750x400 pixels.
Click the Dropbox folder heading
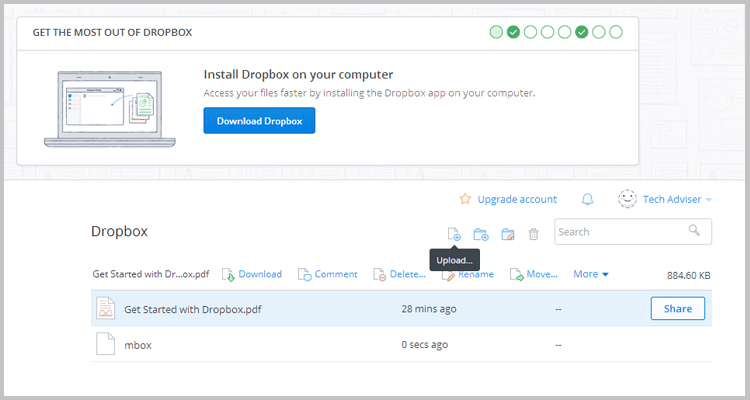119,231
